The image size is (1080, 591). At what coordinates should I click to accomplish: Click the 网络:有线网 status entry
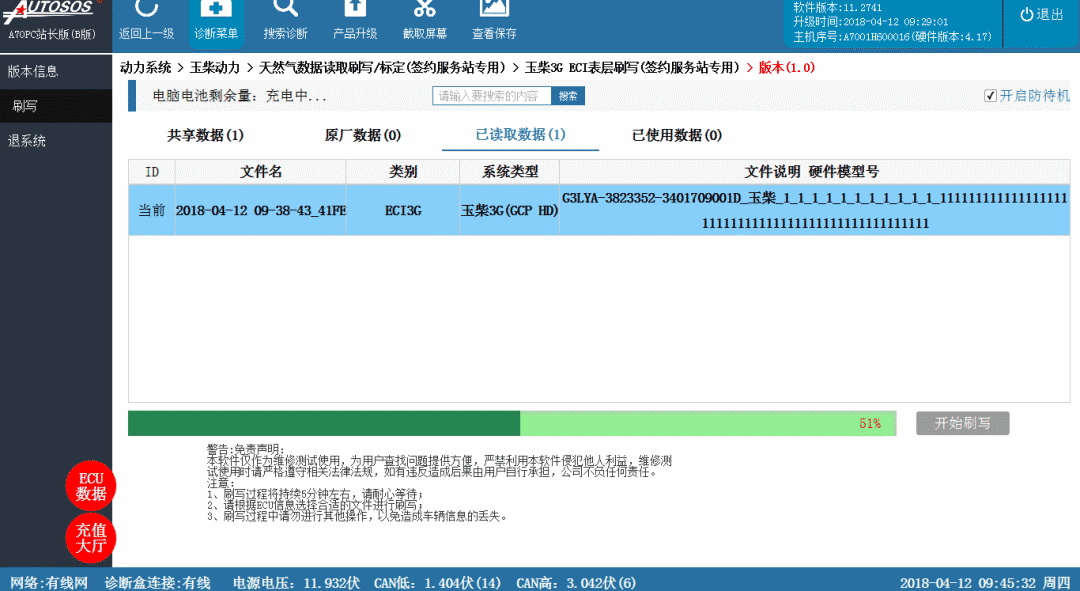pos(49,583)
